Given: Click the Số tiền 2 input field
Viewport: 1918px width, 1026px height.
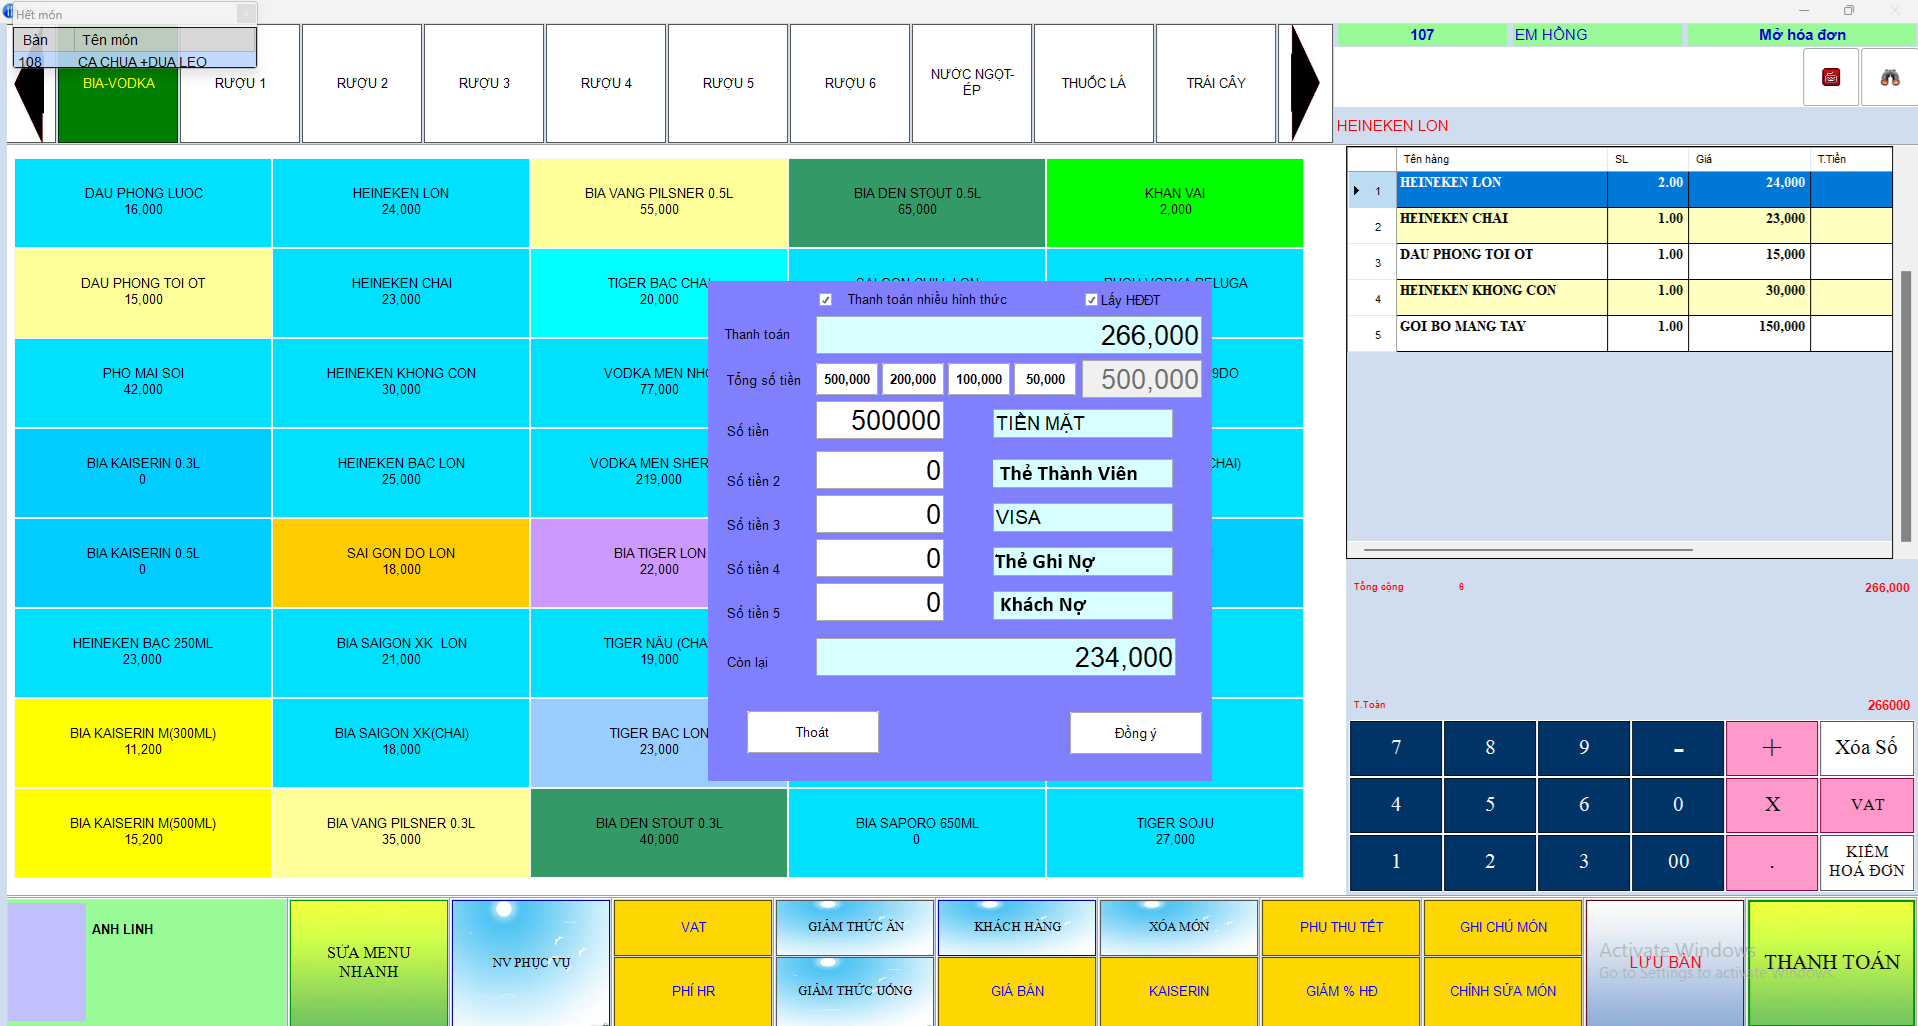Looking at the screenshot, I should [879, 470].
